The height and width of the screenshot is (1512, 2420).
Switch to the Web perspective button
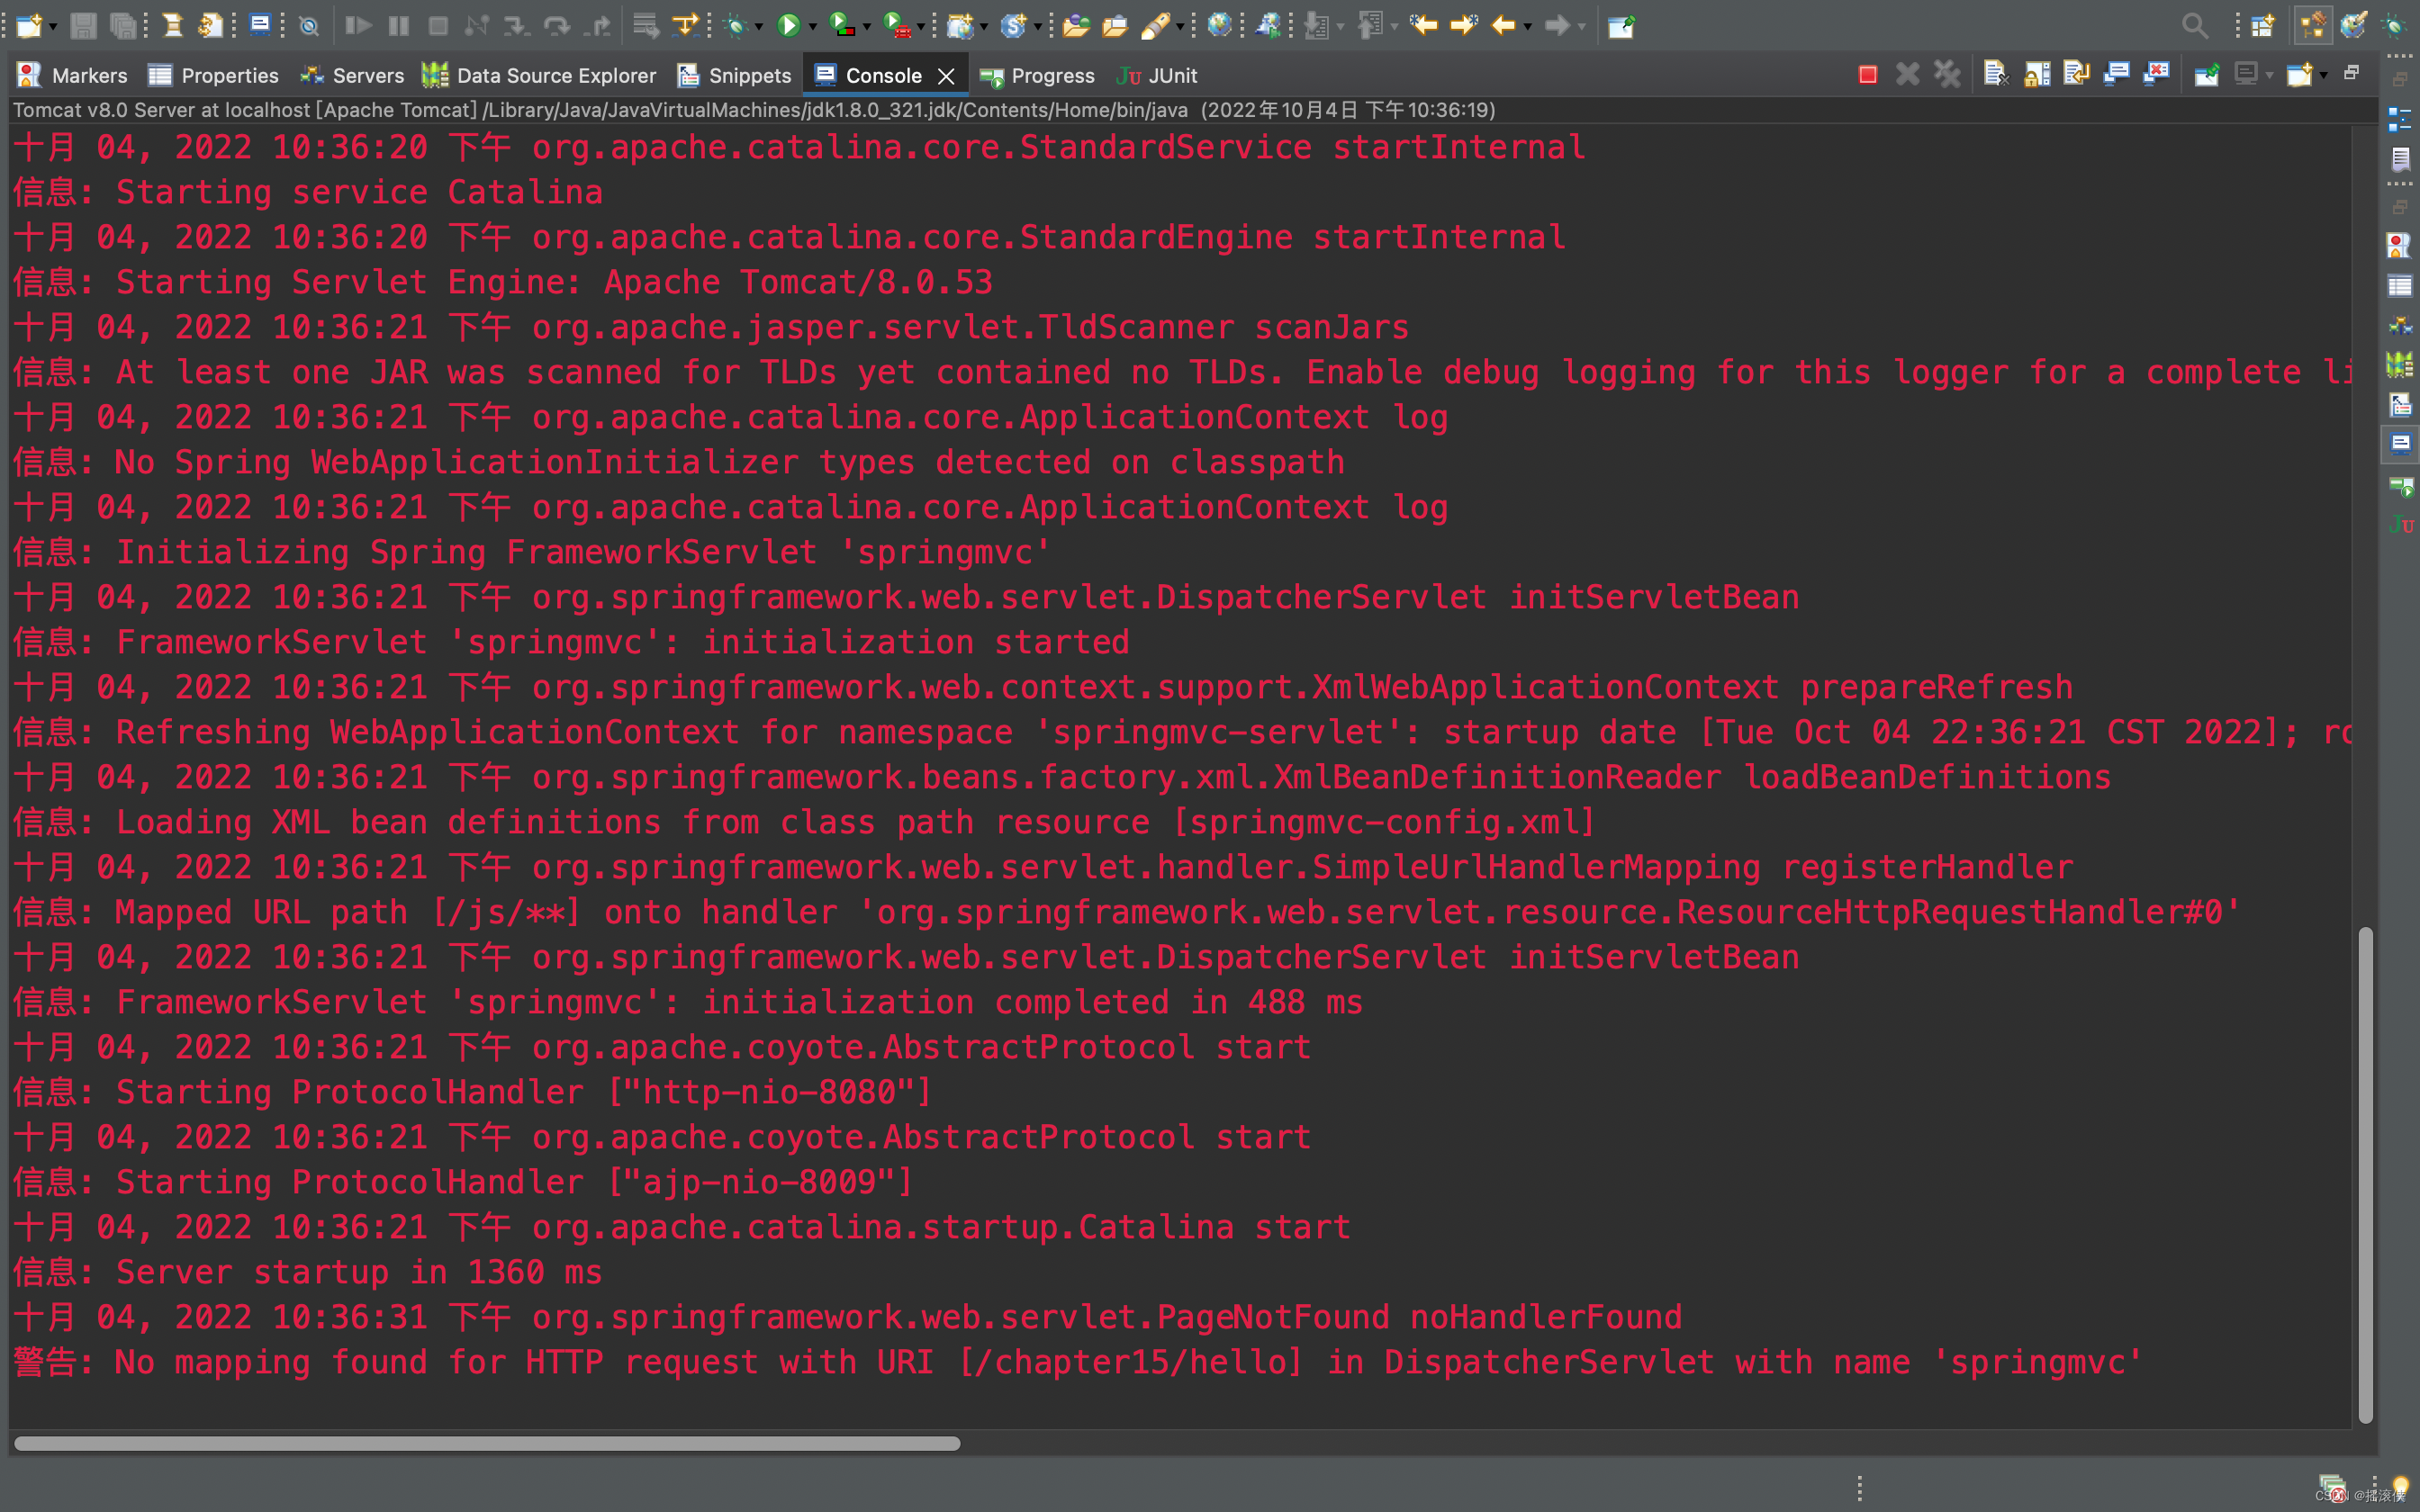[2353, 25]
